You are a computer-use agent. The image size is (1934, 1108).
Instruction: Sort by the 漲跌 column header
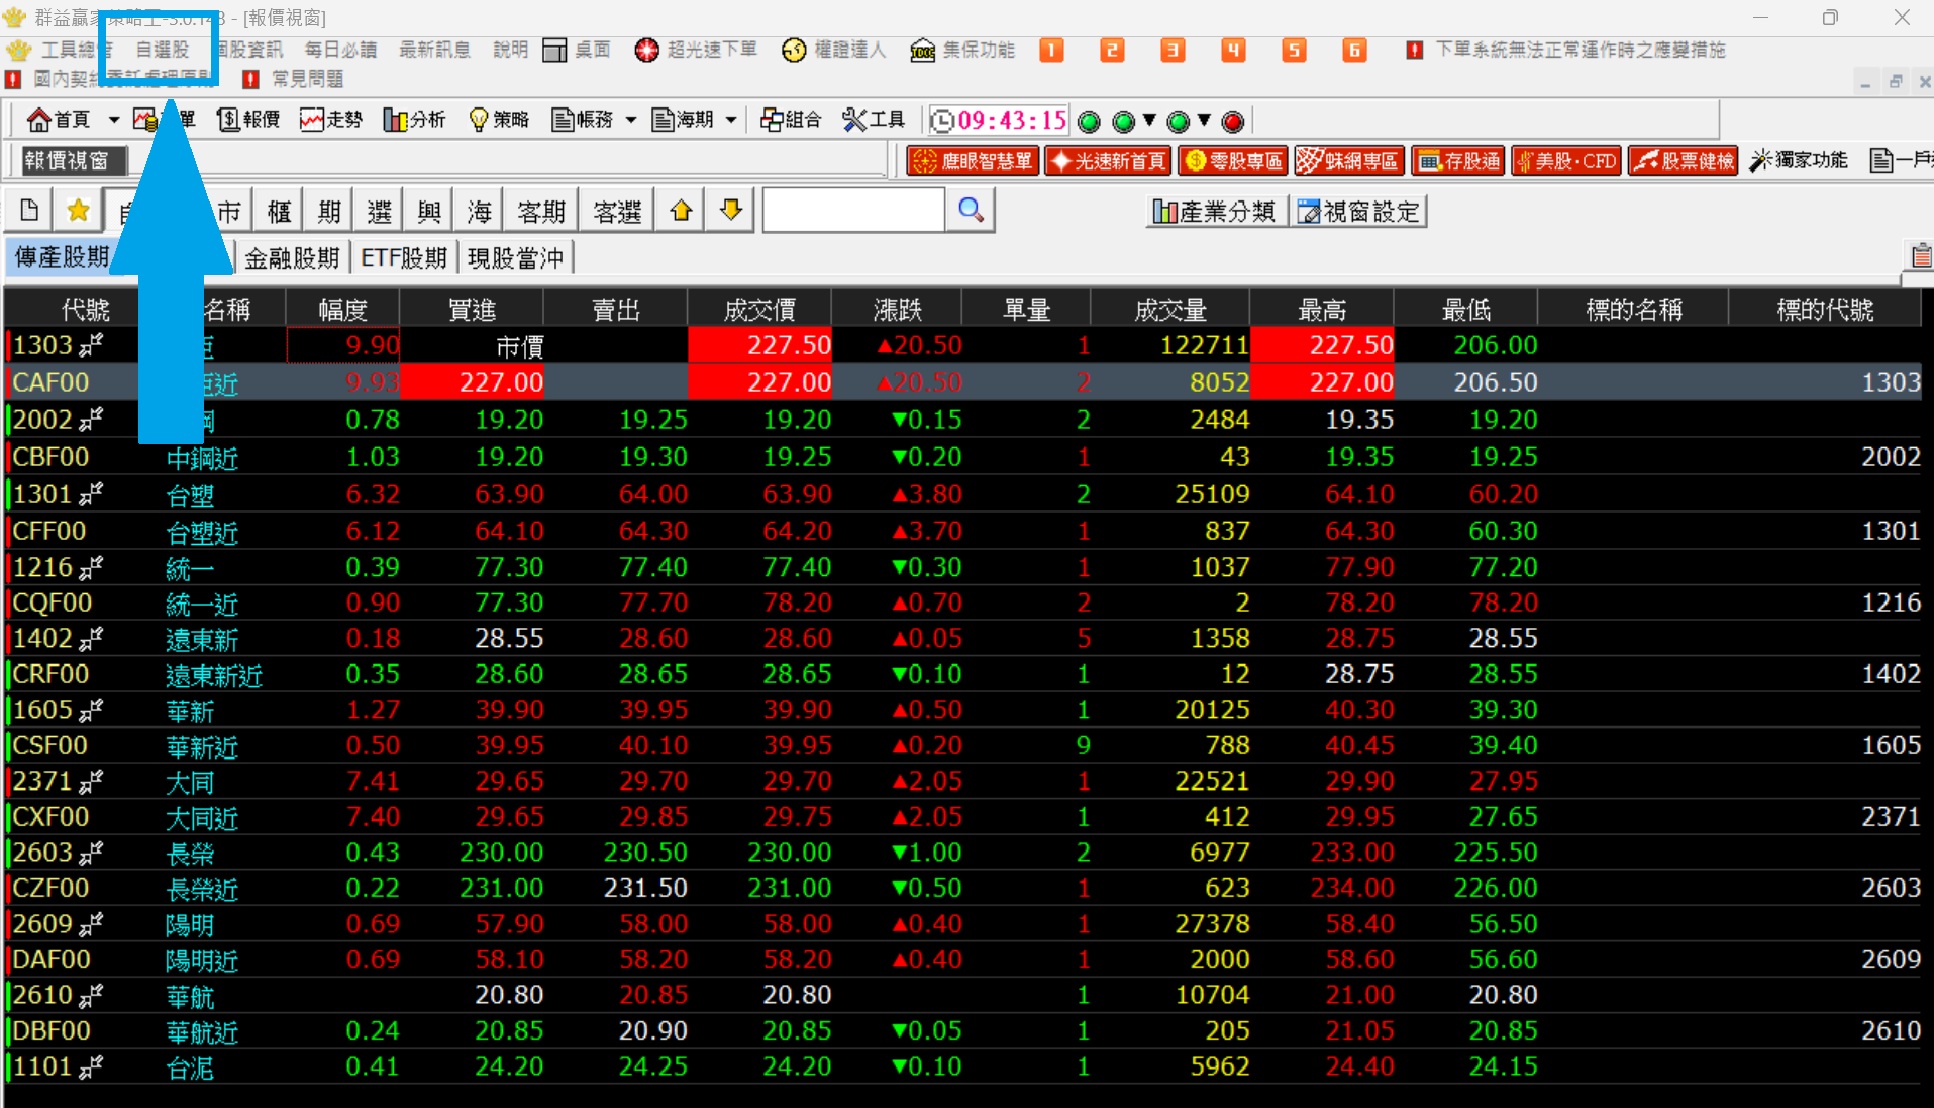click(x=897, y=309)
